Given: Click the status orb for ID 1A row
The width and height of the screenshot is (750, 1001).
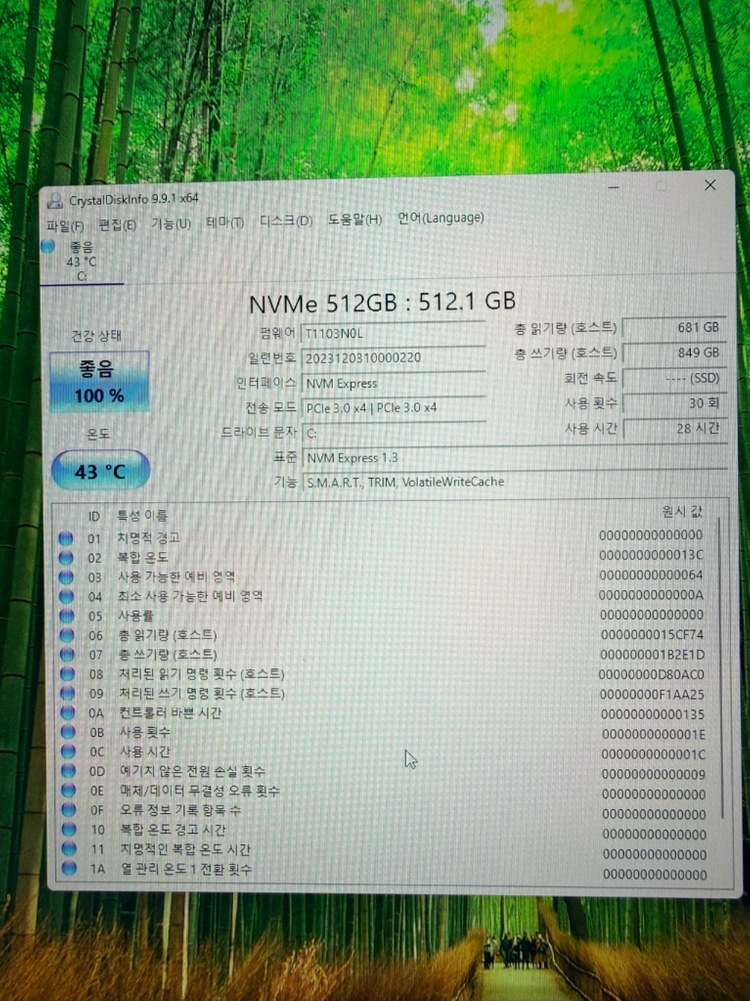Looking at the screenshot, I should click(x=70, y=868).
